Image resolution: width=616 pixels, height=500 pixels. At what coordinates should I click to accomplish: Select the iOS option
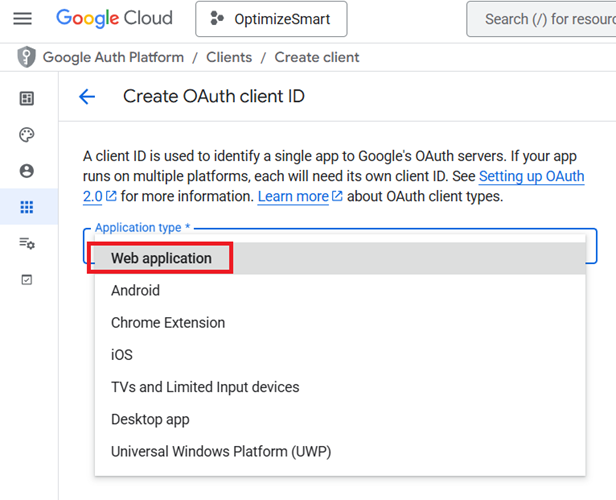pos(122,355)
